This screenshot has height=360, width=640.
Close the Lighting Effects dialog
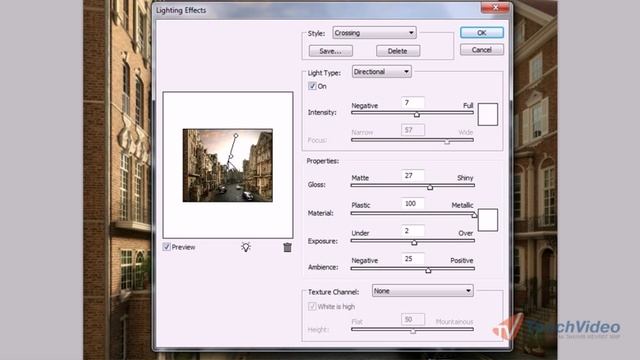(495, 8)
